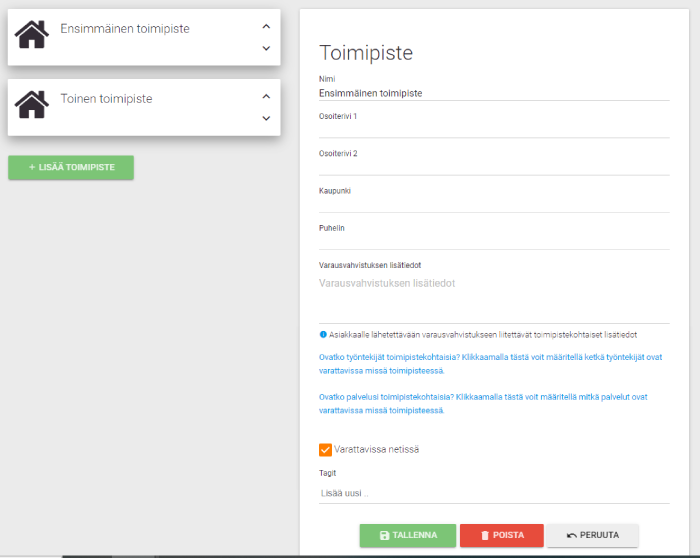Click the Tagit Lisää uusi field
The height and width of the screenshot is (558, 700).
point(494,493)
